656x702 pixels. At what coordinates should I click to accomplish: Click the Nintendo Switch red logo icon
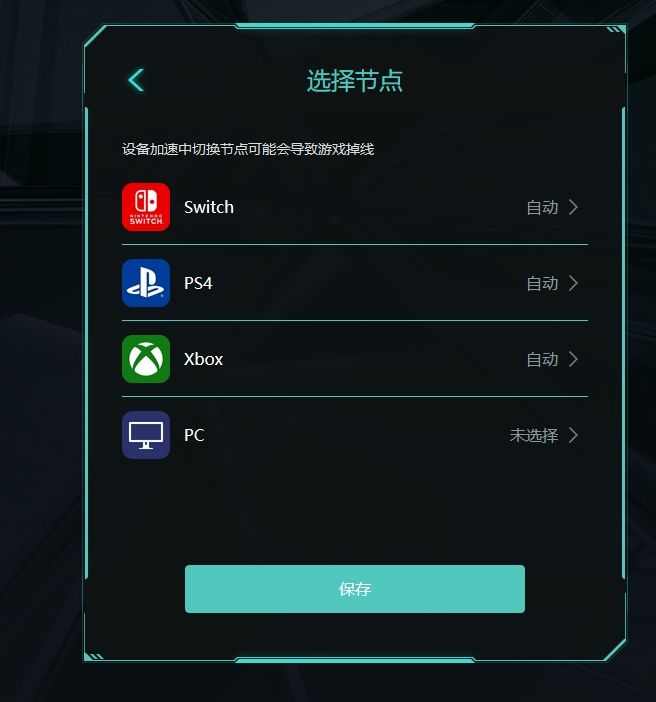(x=146, y=207)
